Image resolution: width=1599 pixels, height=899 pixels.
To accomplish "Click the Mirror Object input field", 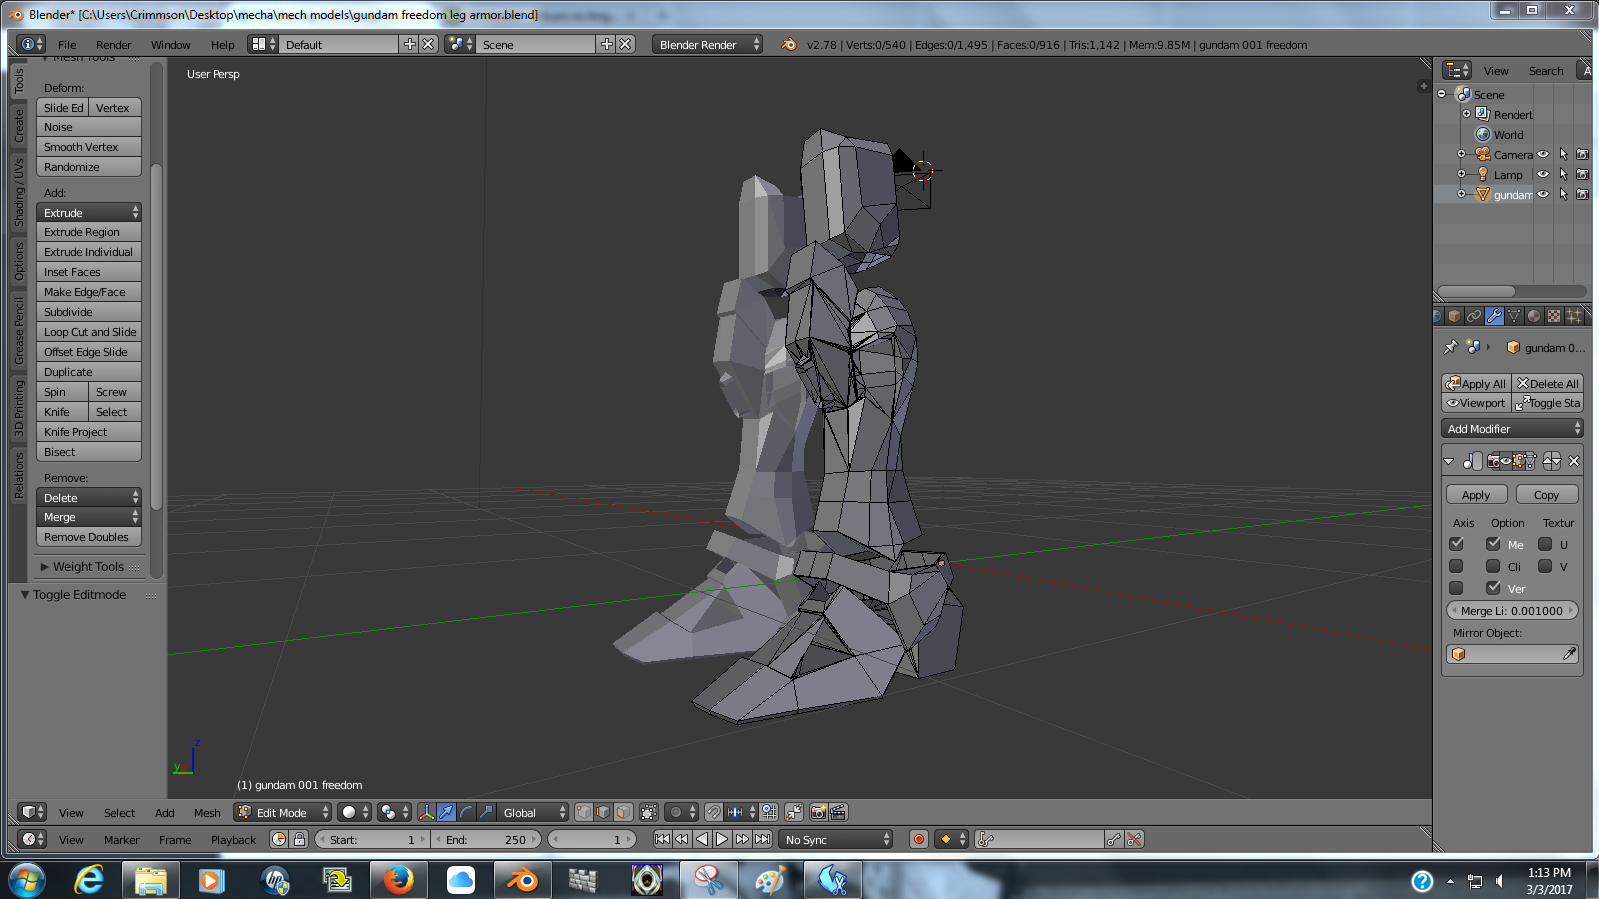I will (x=1512, y=654).
